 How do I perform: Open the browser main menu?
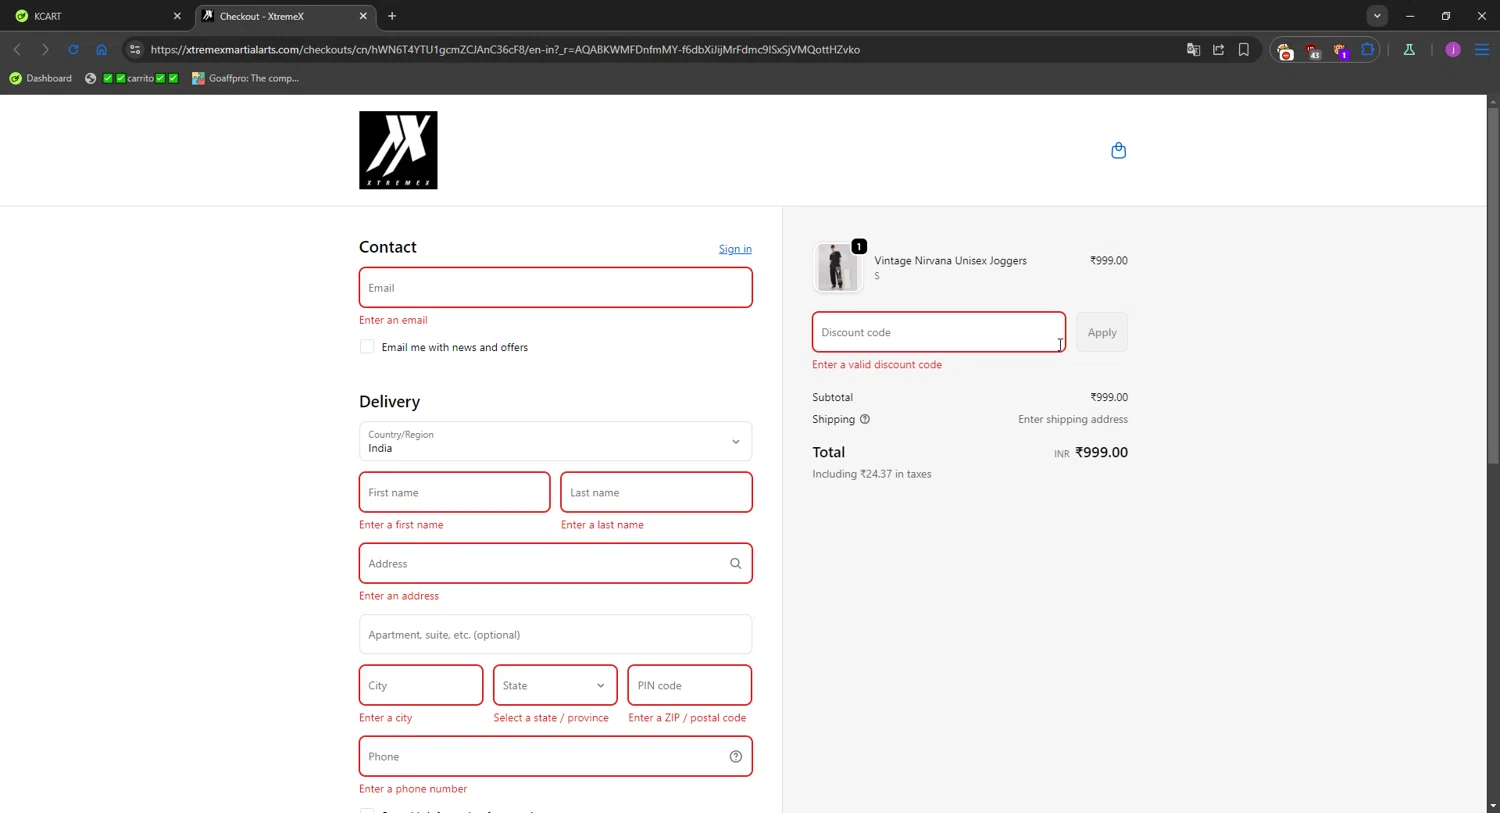1482,49
